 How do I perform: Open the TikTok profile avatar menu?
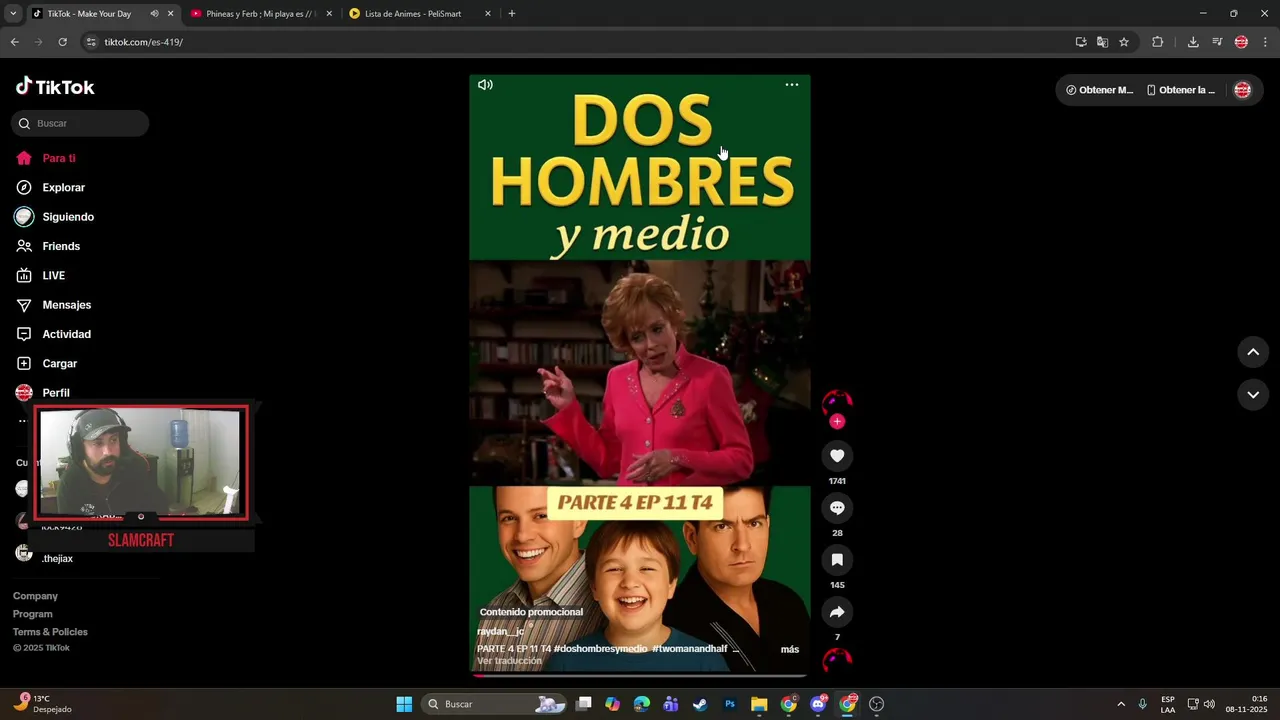click(x=1242, y=90)
